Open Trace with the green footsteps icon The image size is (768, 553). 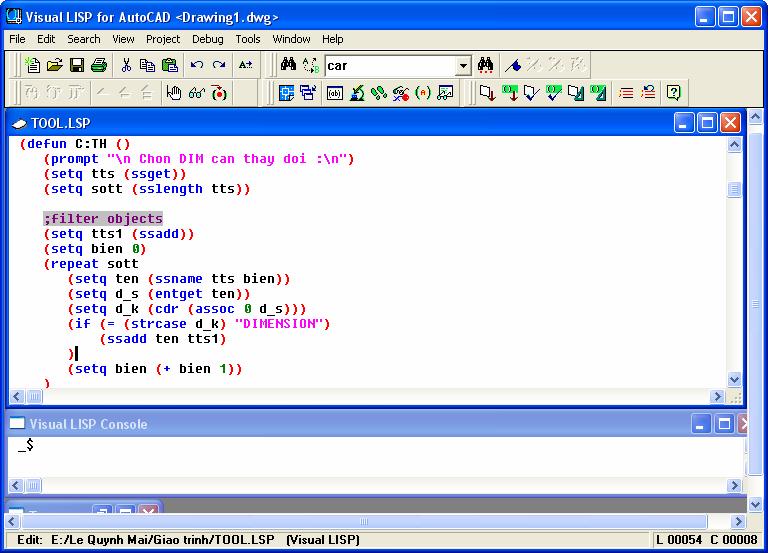point(379,93)
